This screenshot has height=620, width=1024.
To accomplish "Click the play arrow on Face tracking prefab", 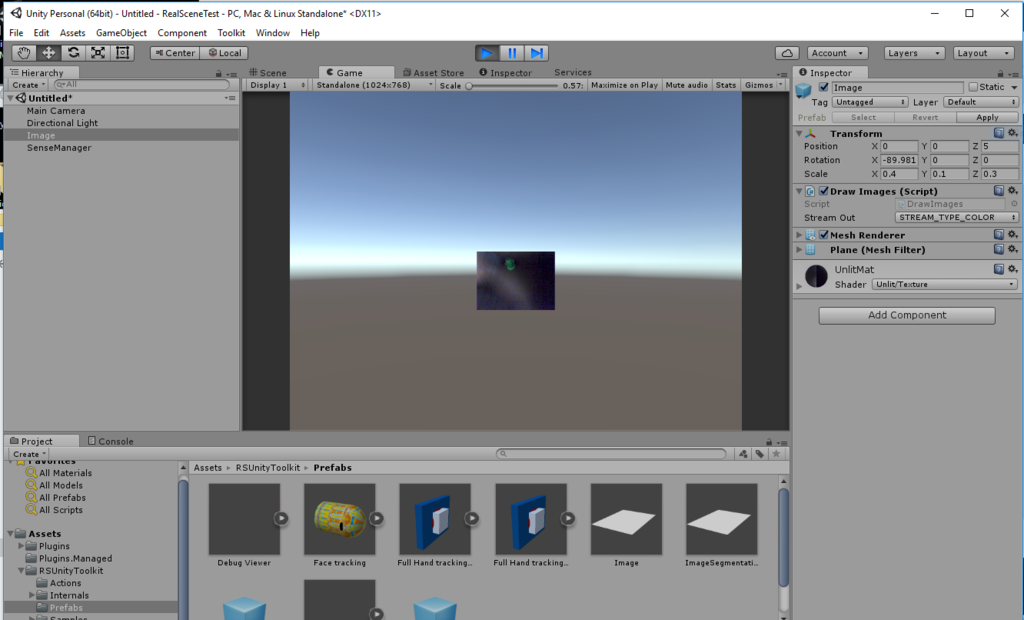I will (377, 518).
